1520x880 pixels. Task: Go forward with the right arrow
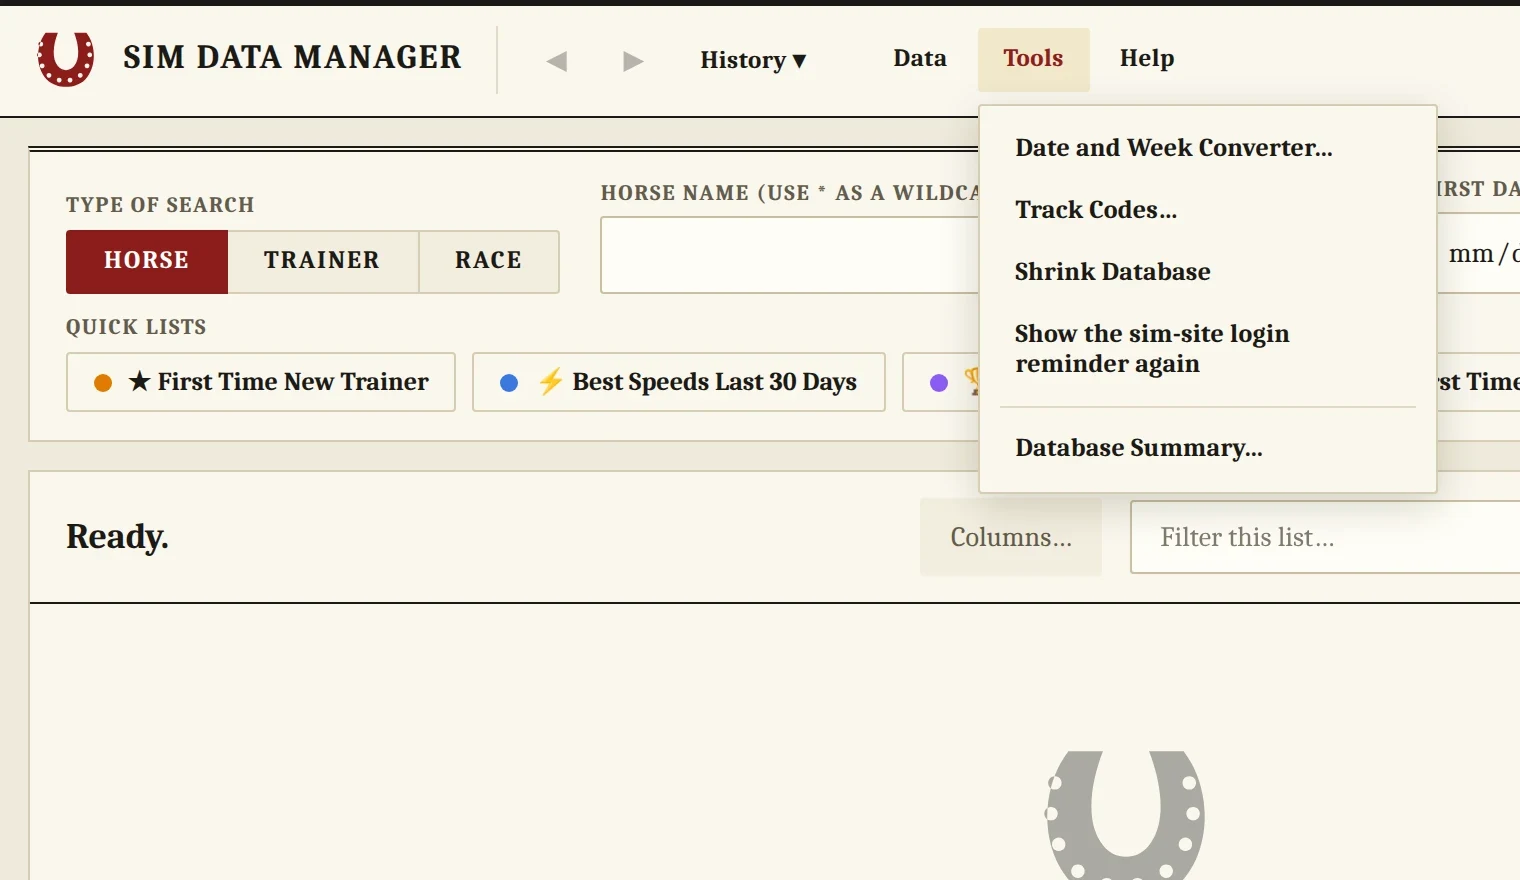tap(633, 61)
